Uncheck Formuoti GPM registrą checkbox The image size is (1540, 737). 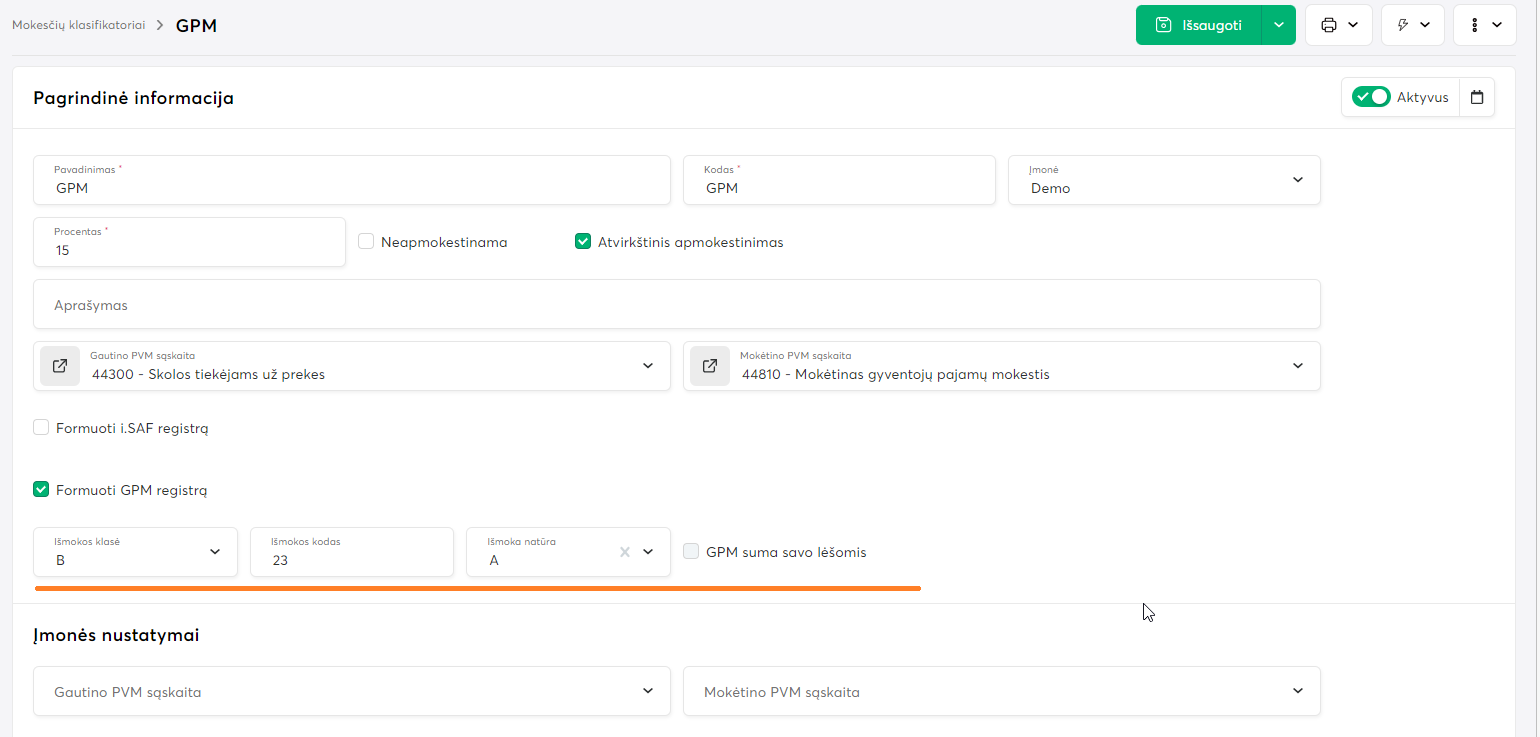[41, 490]
